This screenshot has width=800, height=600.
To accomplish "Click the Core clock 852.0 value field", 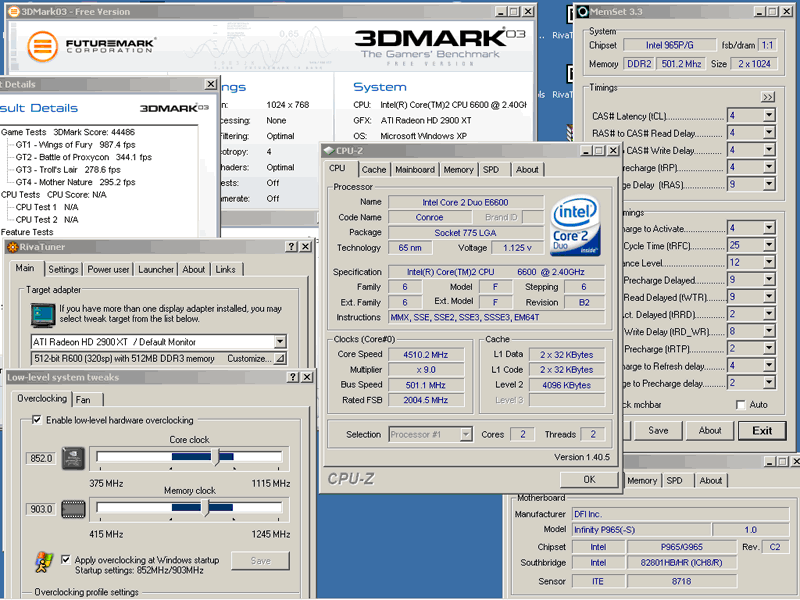I will pos(41,458).
